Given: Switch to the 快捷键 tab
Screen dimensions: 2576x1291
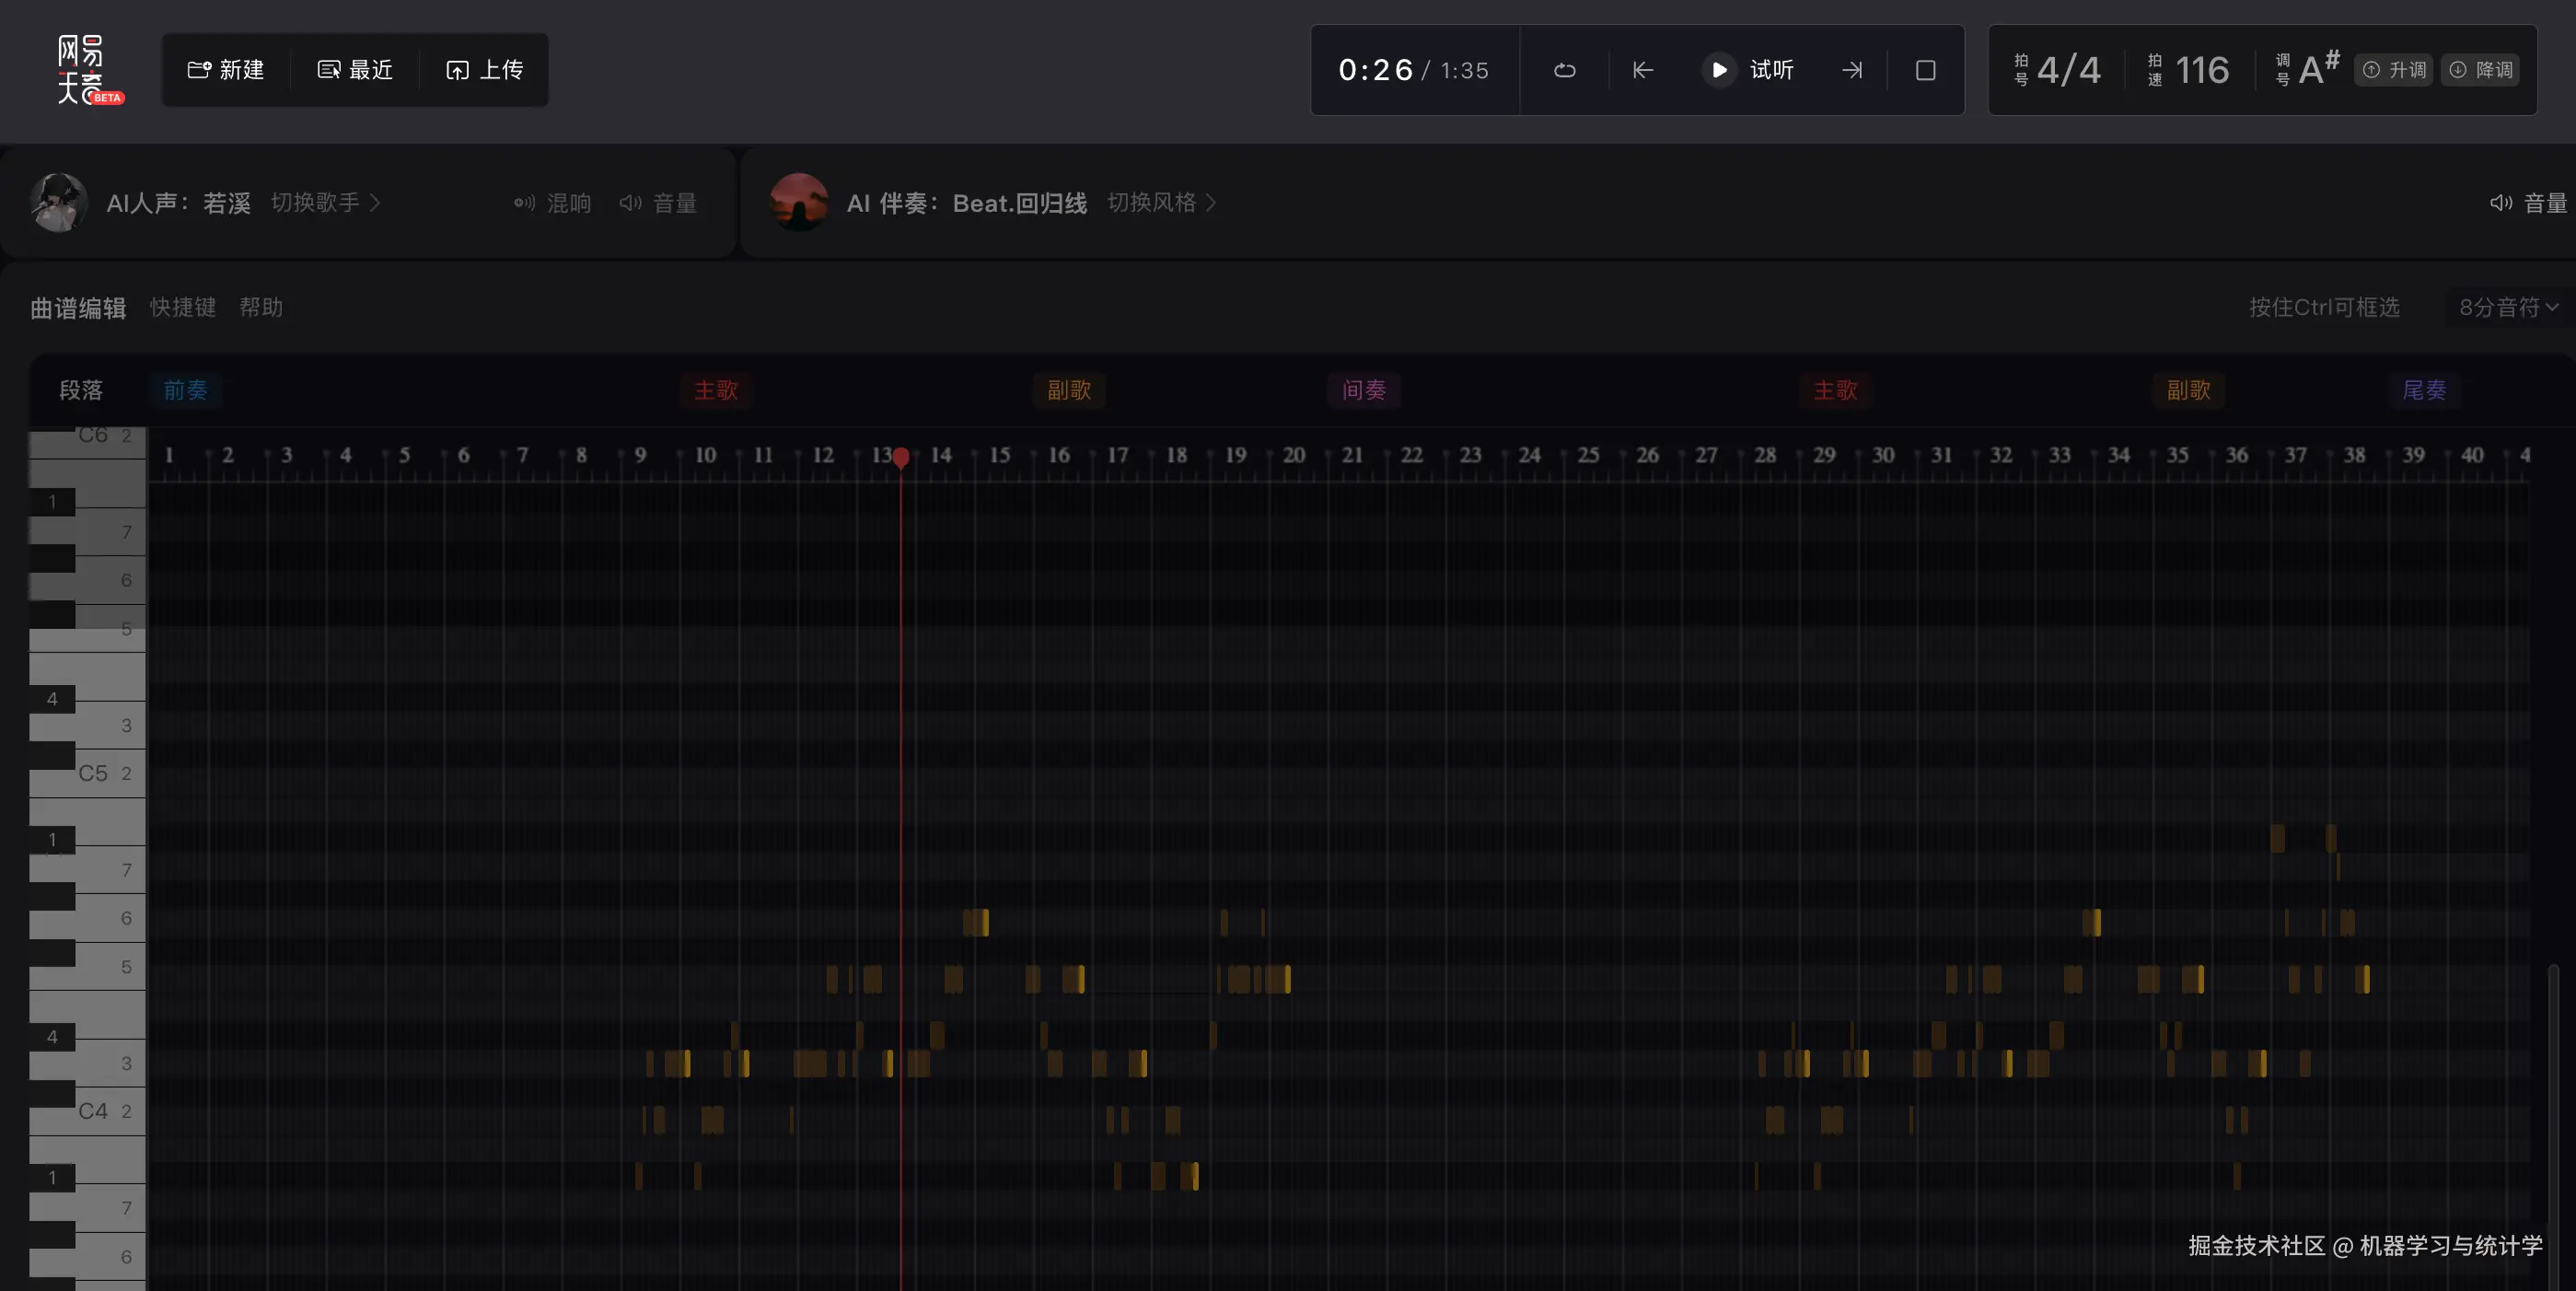Looking at the screenshot, I should [183, 307].
